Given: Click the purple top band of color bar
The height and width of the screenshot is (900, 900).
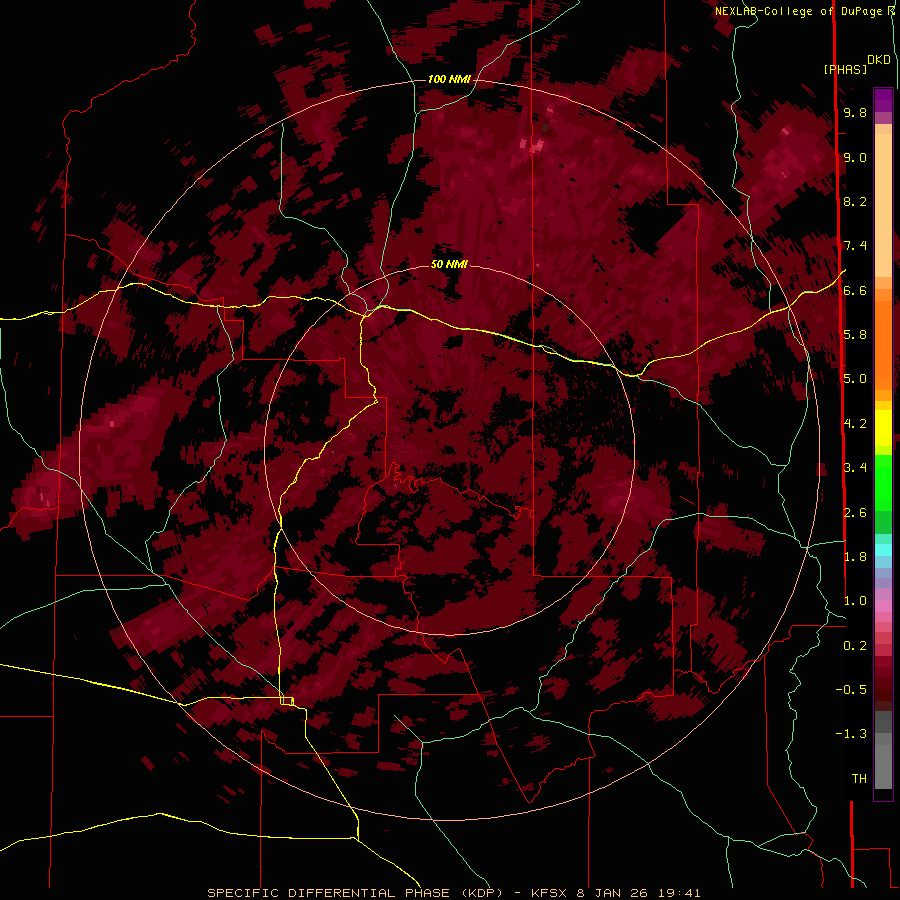Looking at the screenshot, I should [x=883, y=100].
